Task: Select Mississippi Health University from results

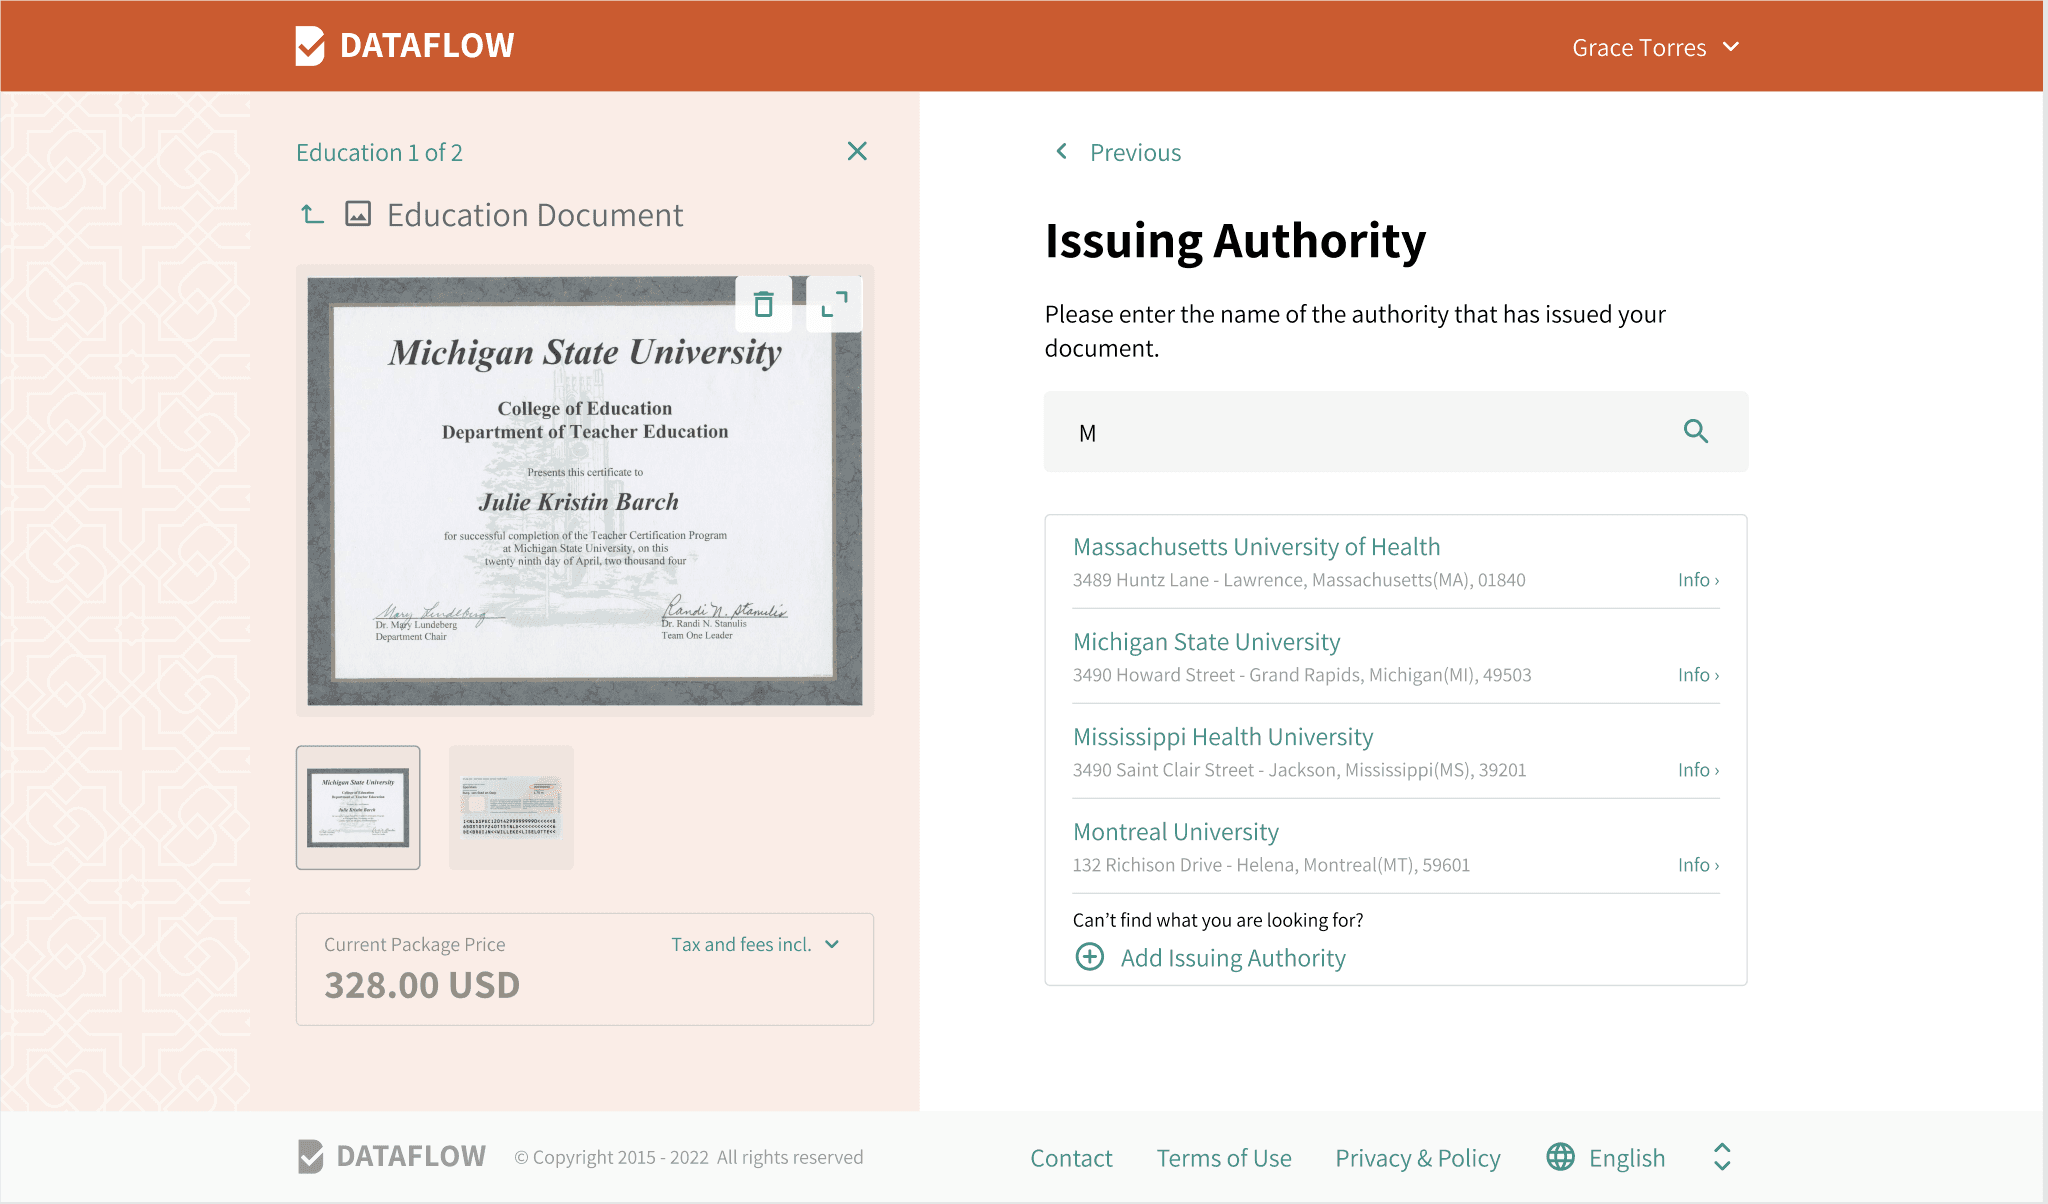Action: (x=1222, y=737)
